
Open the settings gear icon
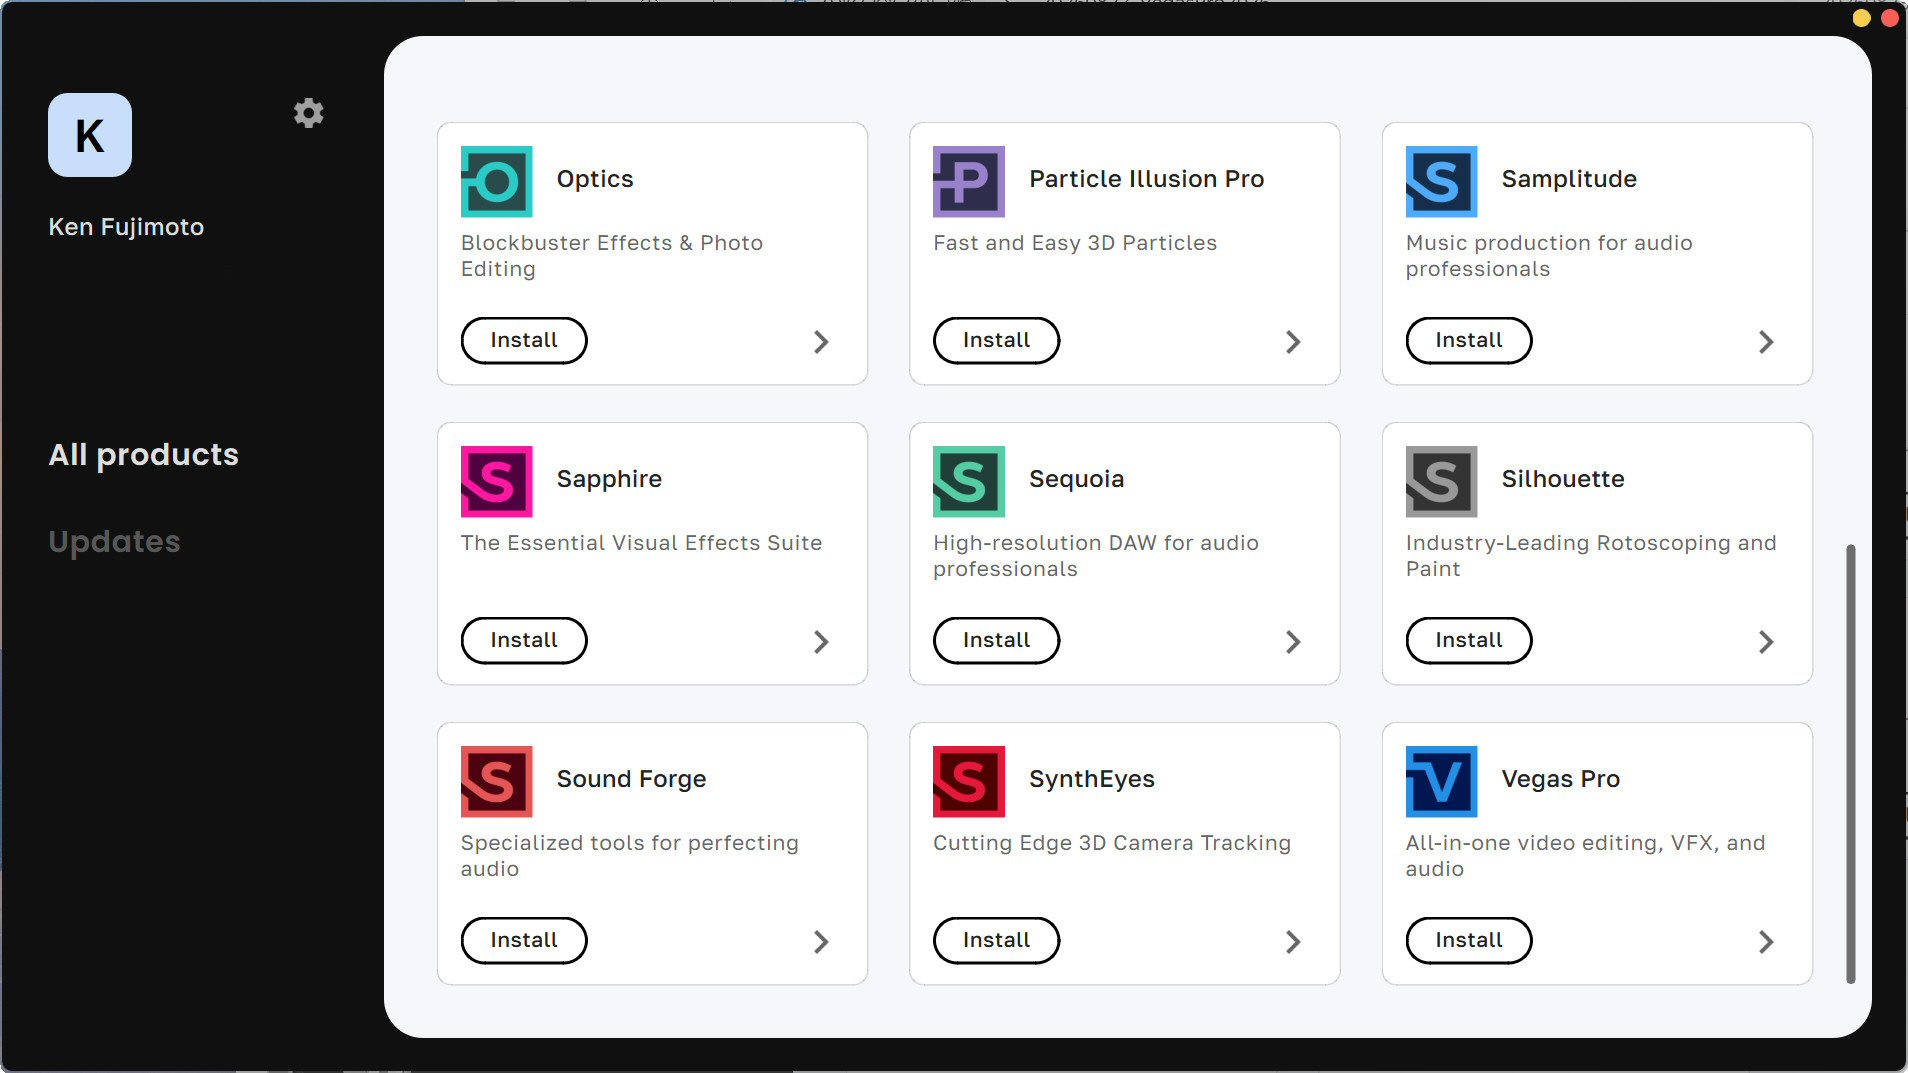point(308,113)
